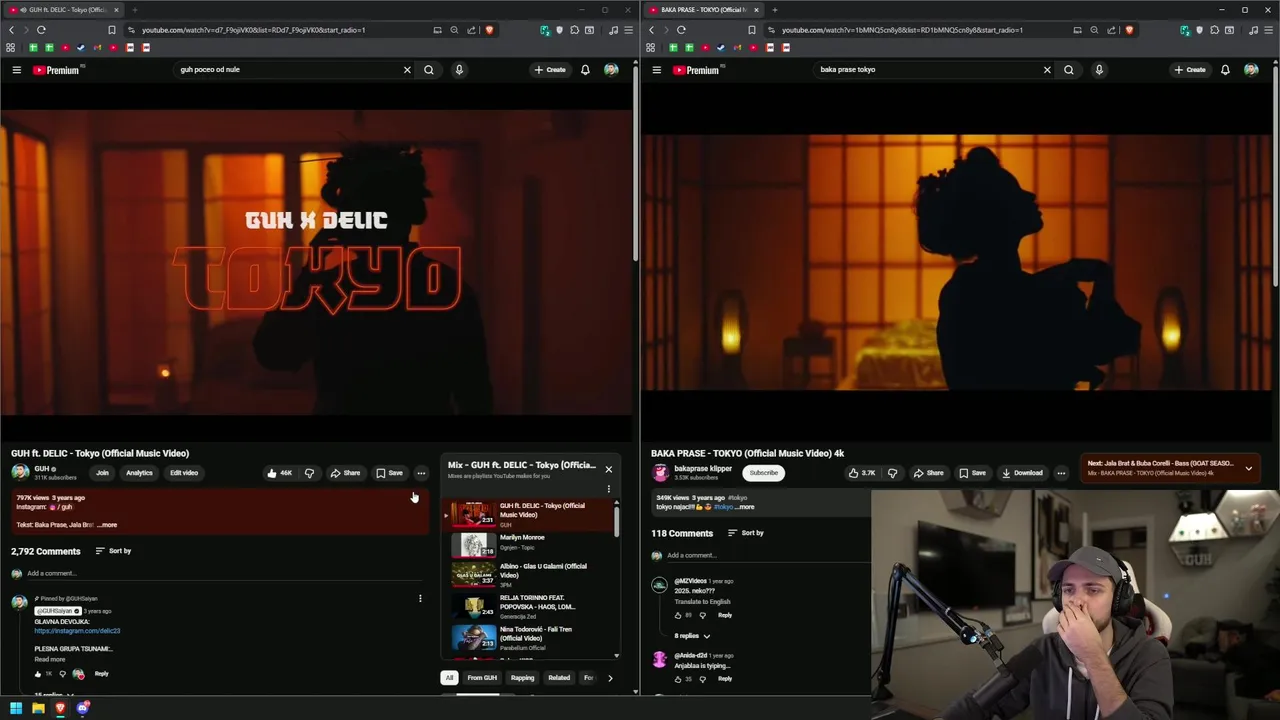Screen dimensions: 1280x720
Task: Click Brave Shields icon in right address bar
Action: (1129, 30)
